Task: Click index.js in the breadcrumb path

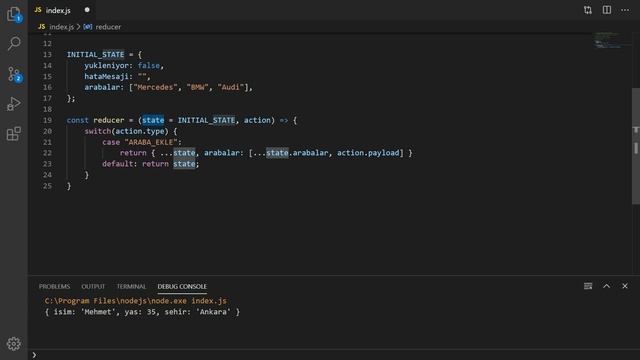Action: (x=61, y=27)
